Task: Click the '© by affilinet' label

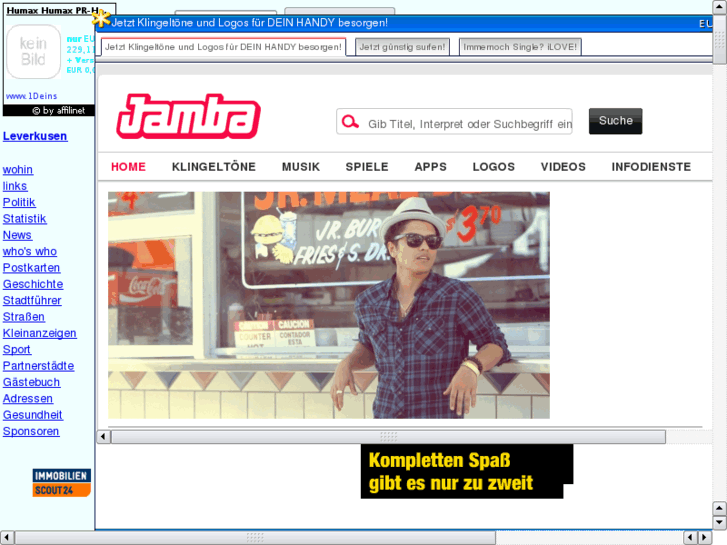Action: tap(58, 110)
